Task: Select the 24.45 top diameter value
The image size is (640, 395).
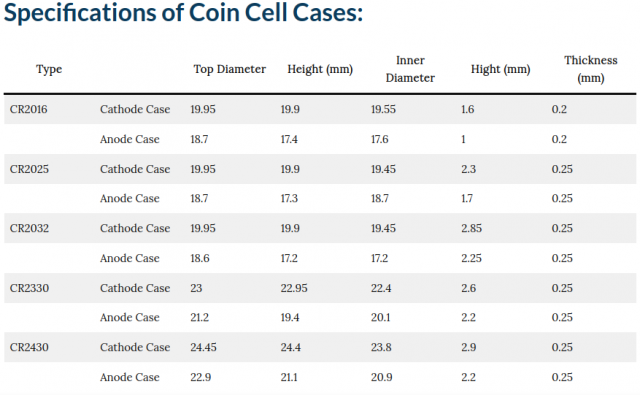Action: (203, 347)
